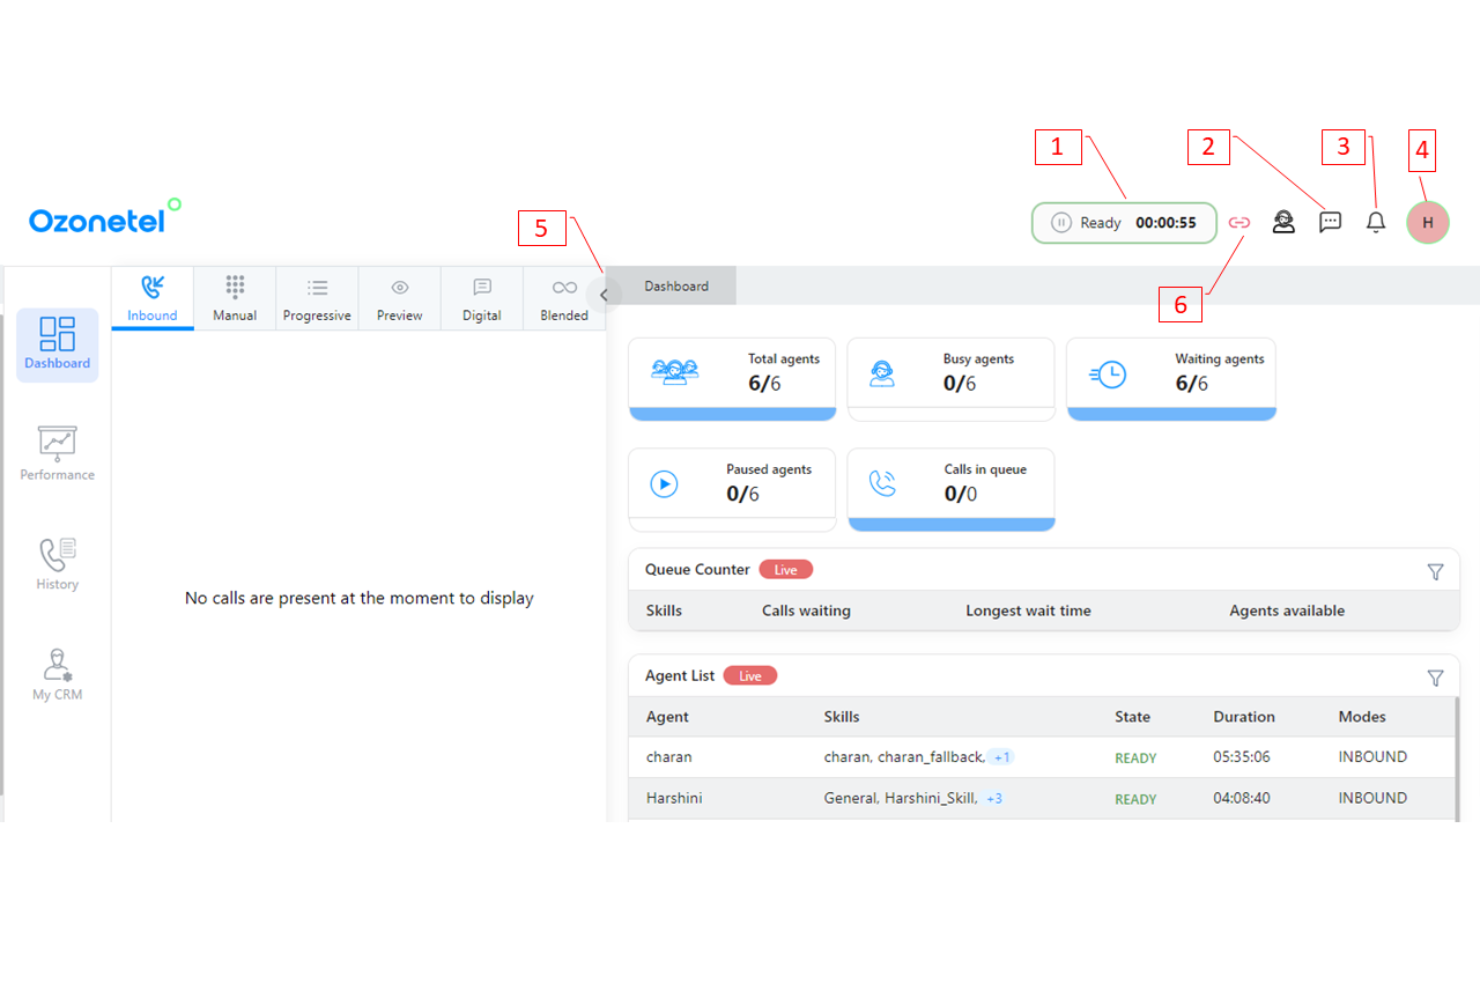Image resolution: width=1480 pixels, height=987 pixels.
Task: Switch to the Blended tab
Action: 563,297
